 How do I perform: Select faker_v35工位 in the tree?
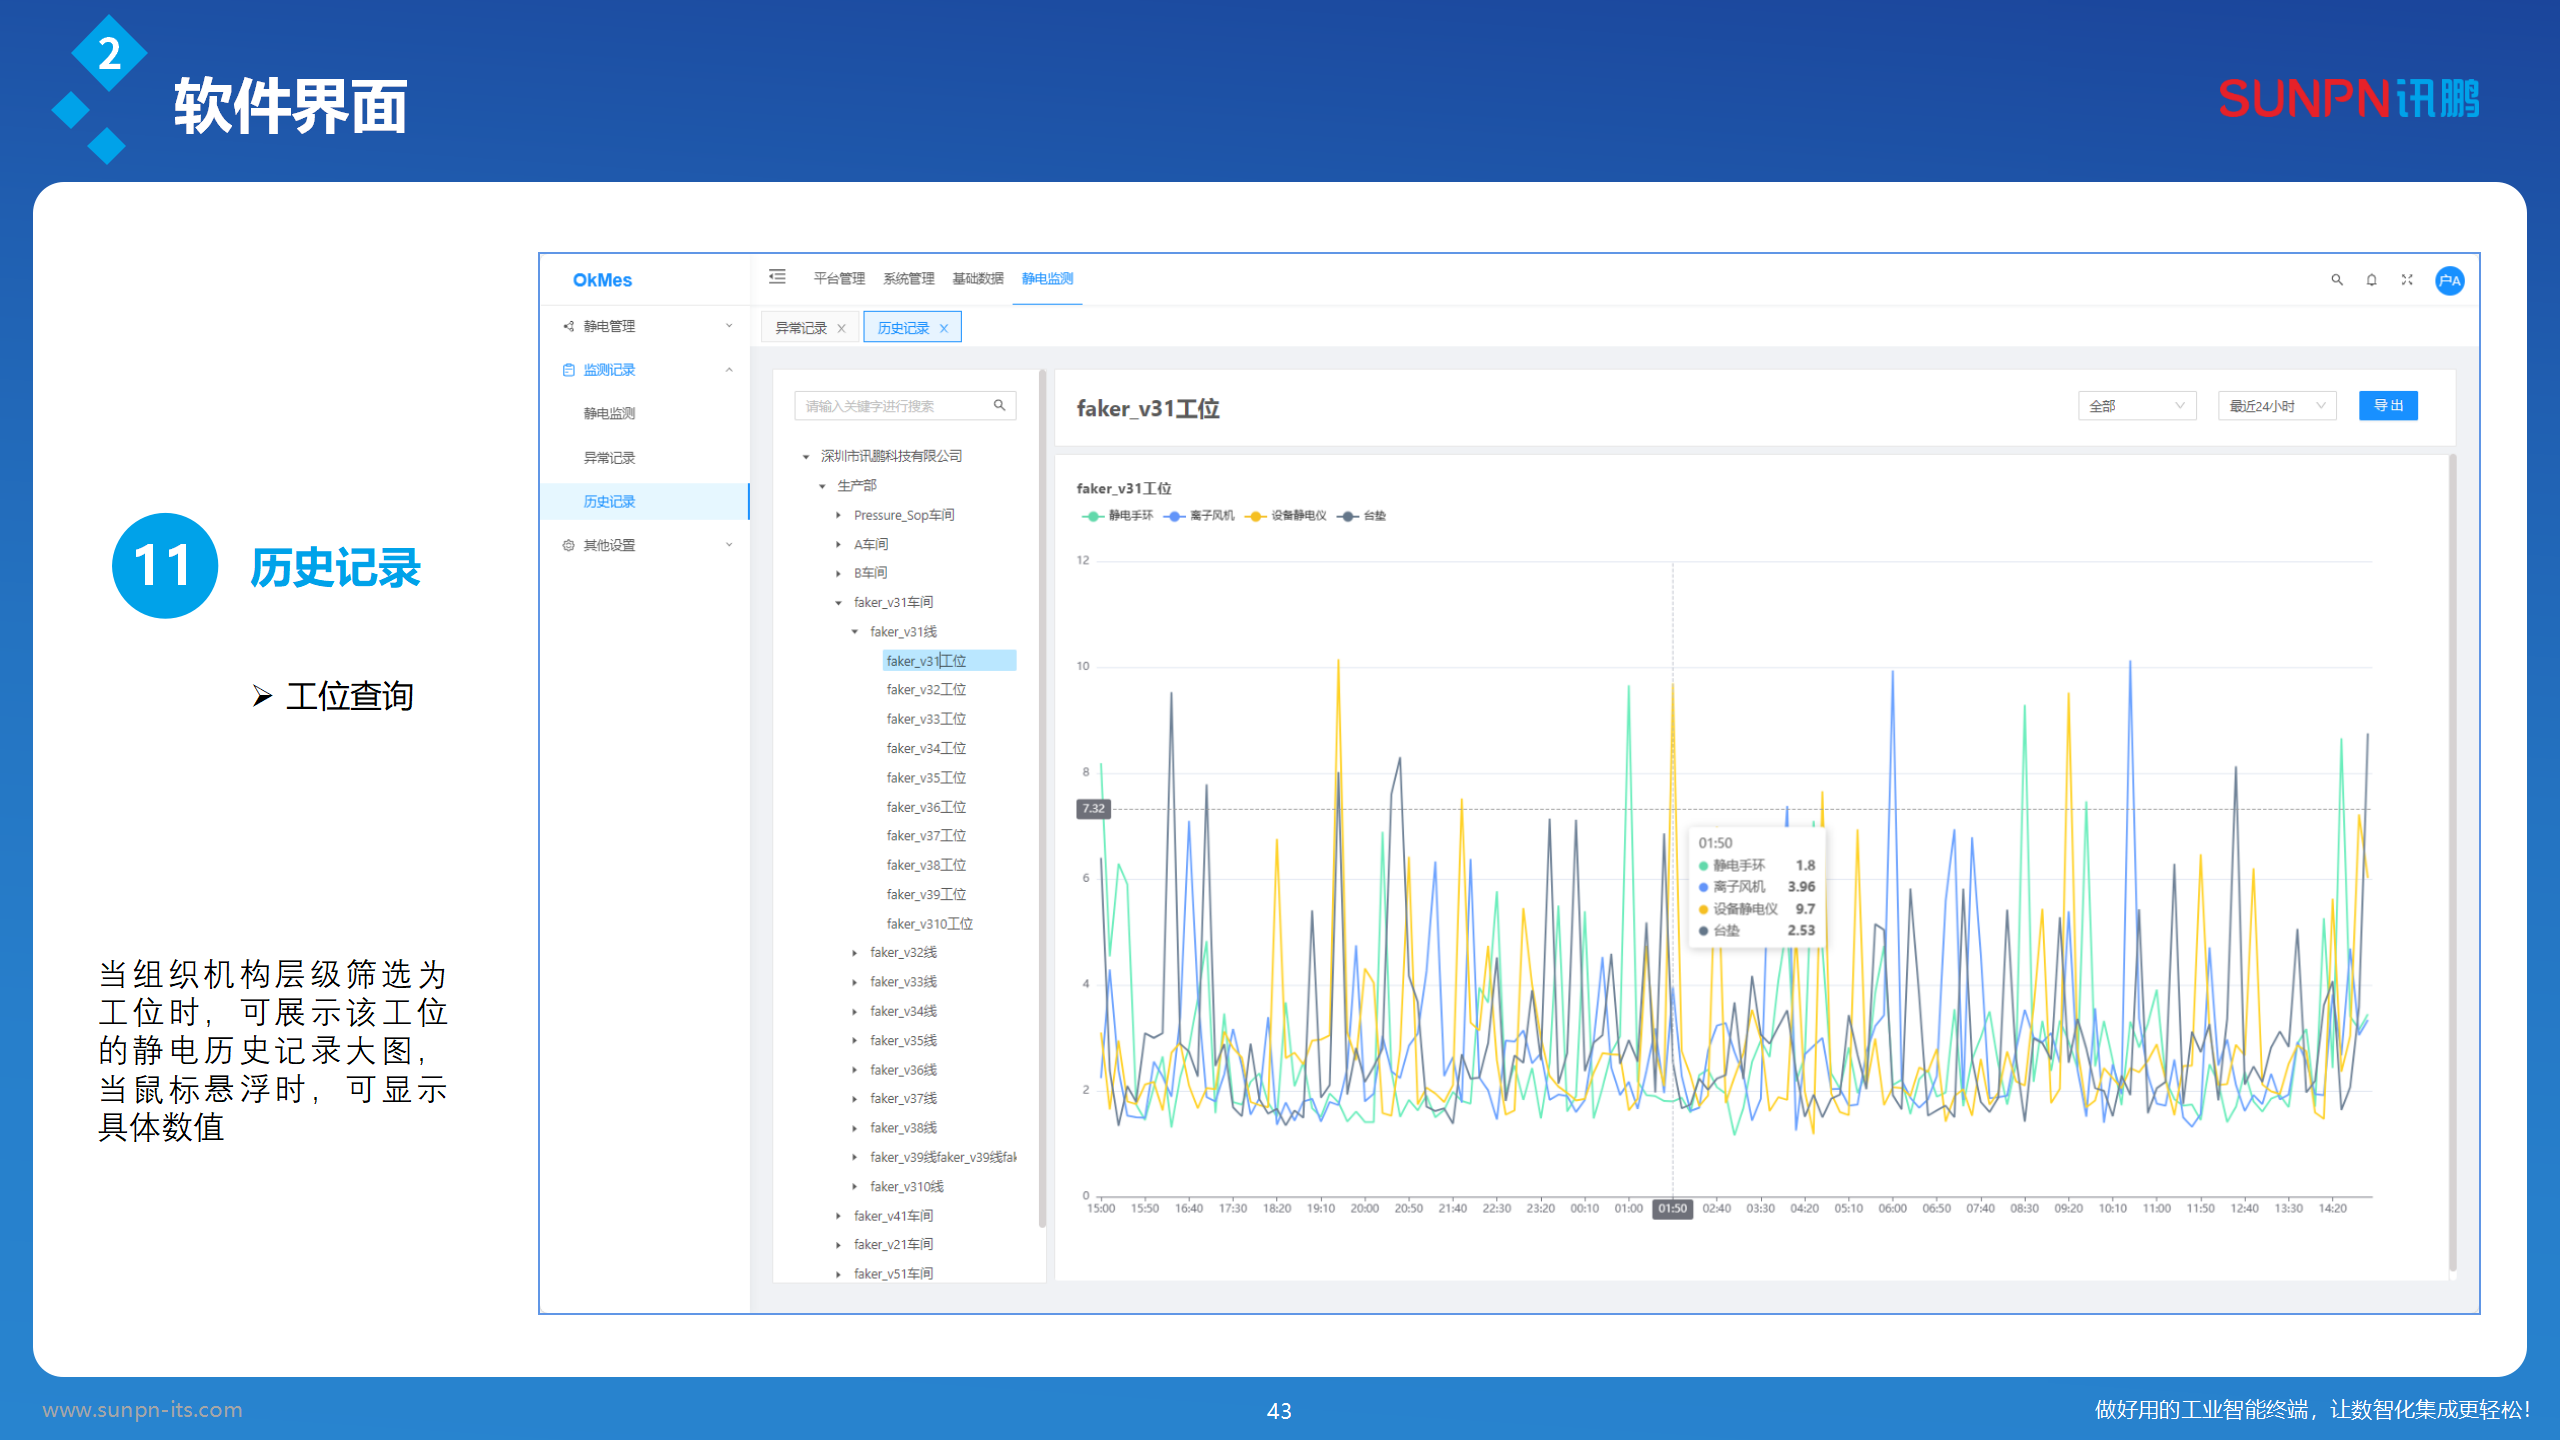[x=925, y=778]
